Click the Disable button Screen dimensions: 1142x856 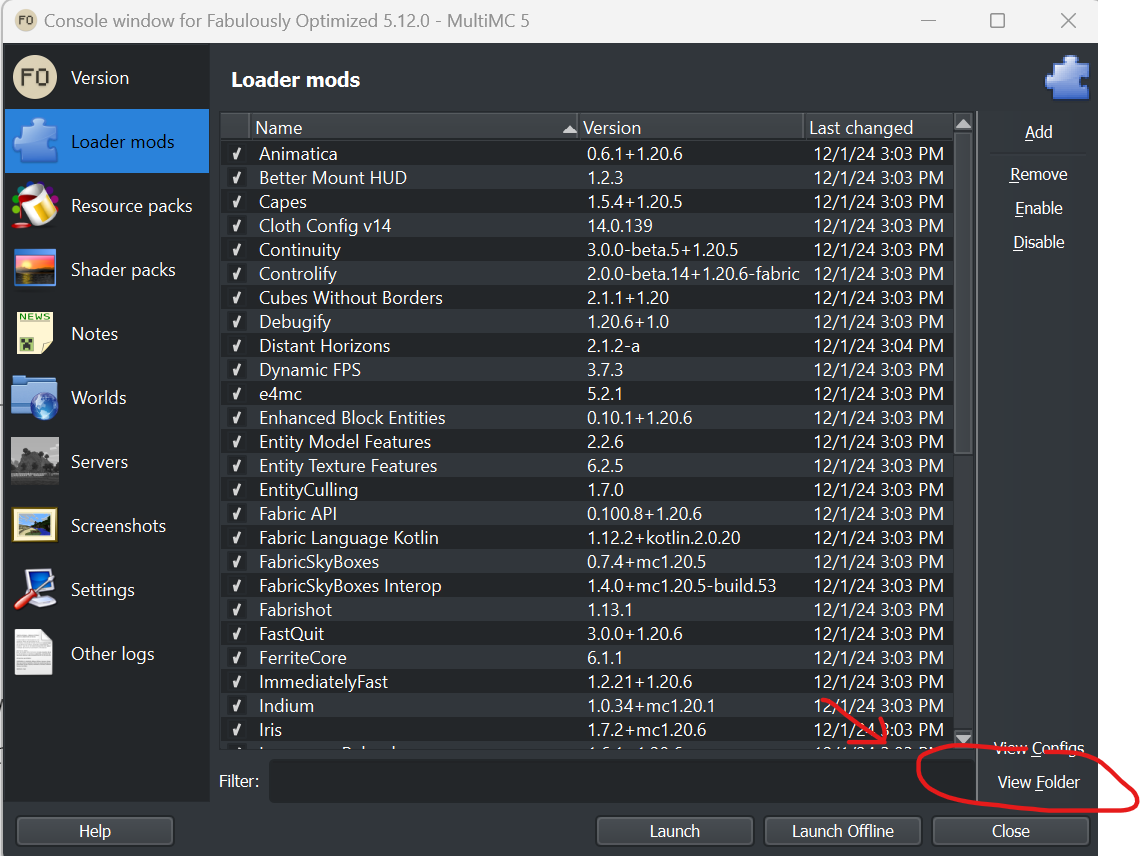click(1039, 242)
